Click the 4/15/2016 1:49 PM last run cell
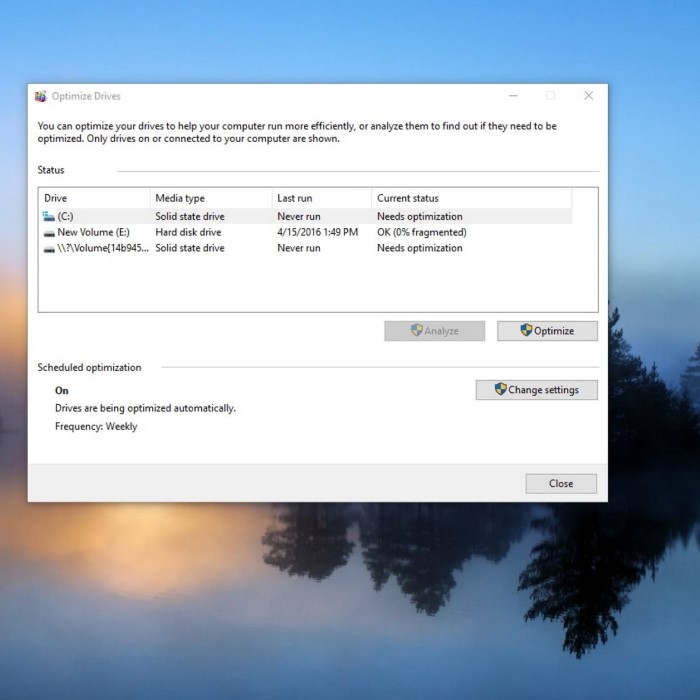700x700 pixels. [317, 232]
